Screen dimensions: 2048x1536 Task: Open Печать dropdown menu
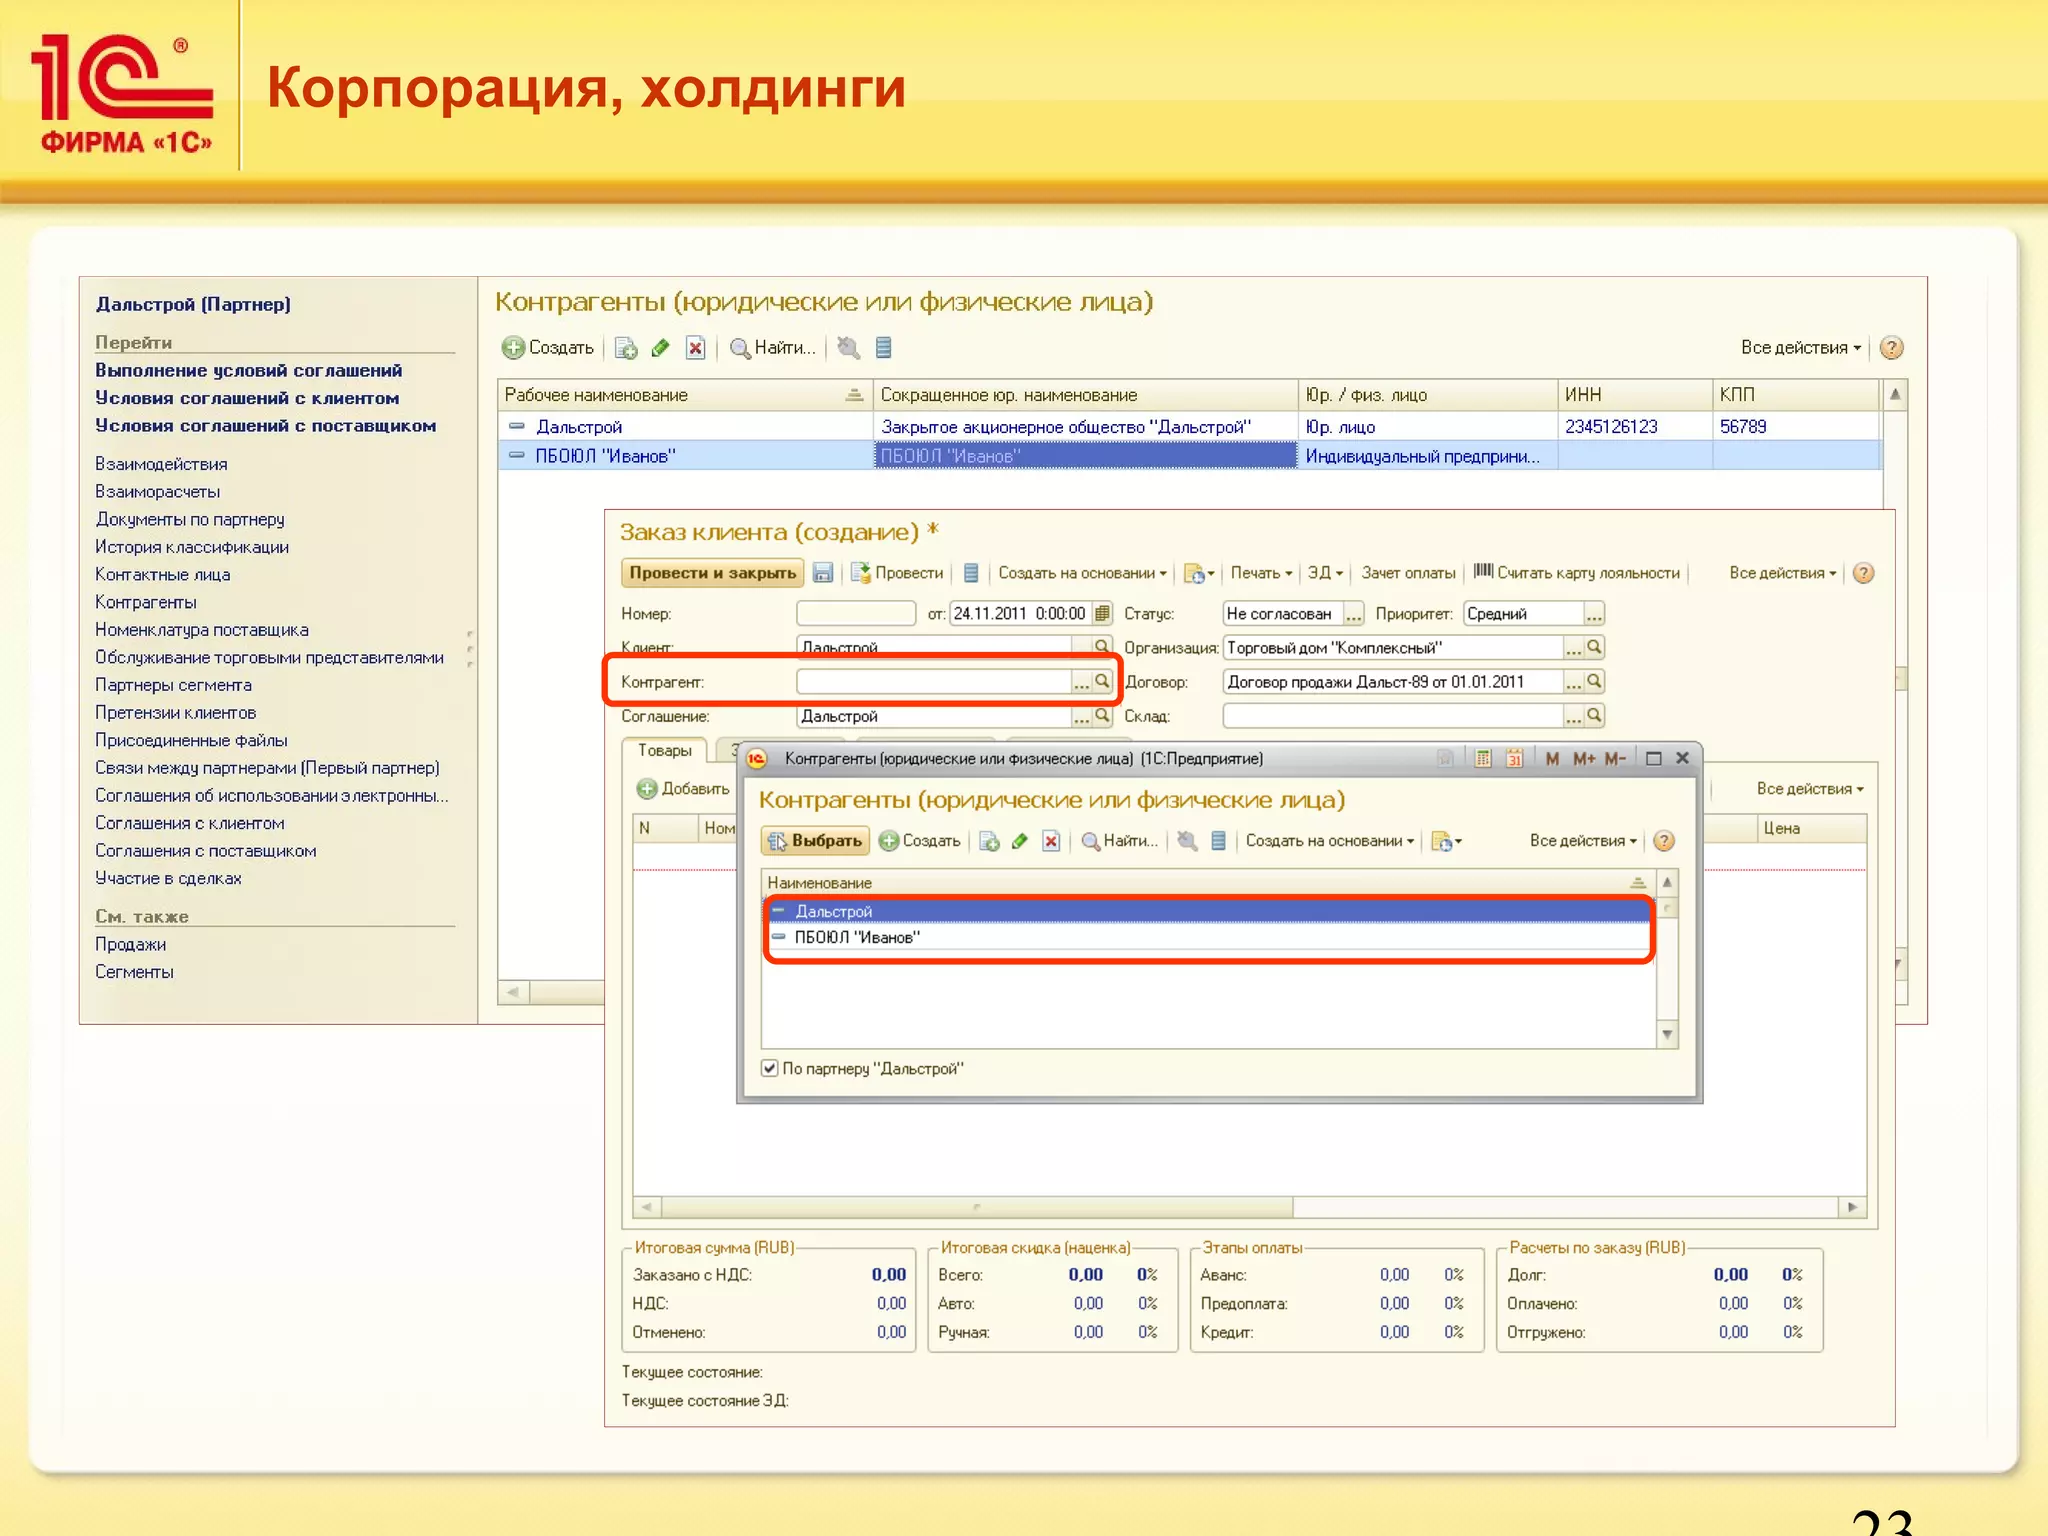pyautogui.click(x=1261, y=573)
